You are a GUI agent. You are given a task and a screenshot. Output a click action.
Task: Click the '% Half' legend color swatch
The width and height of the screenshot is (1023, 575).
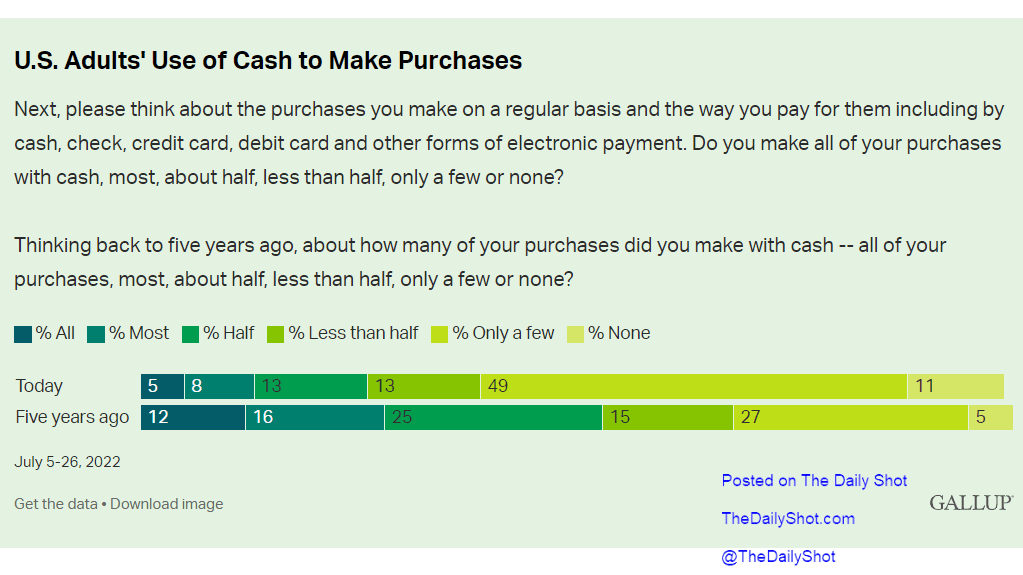191,335
